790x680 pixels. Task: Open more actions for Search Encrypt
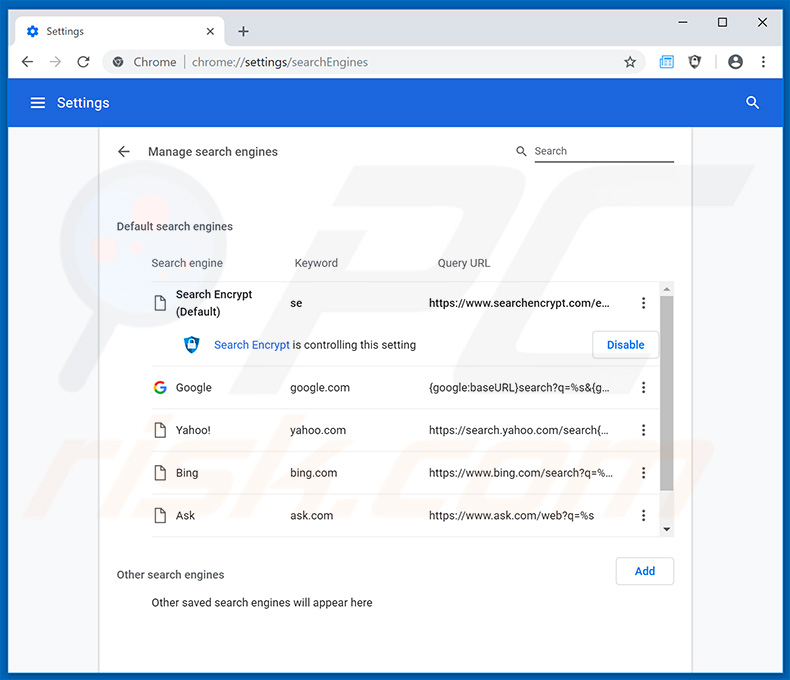[x=643, y=303]
